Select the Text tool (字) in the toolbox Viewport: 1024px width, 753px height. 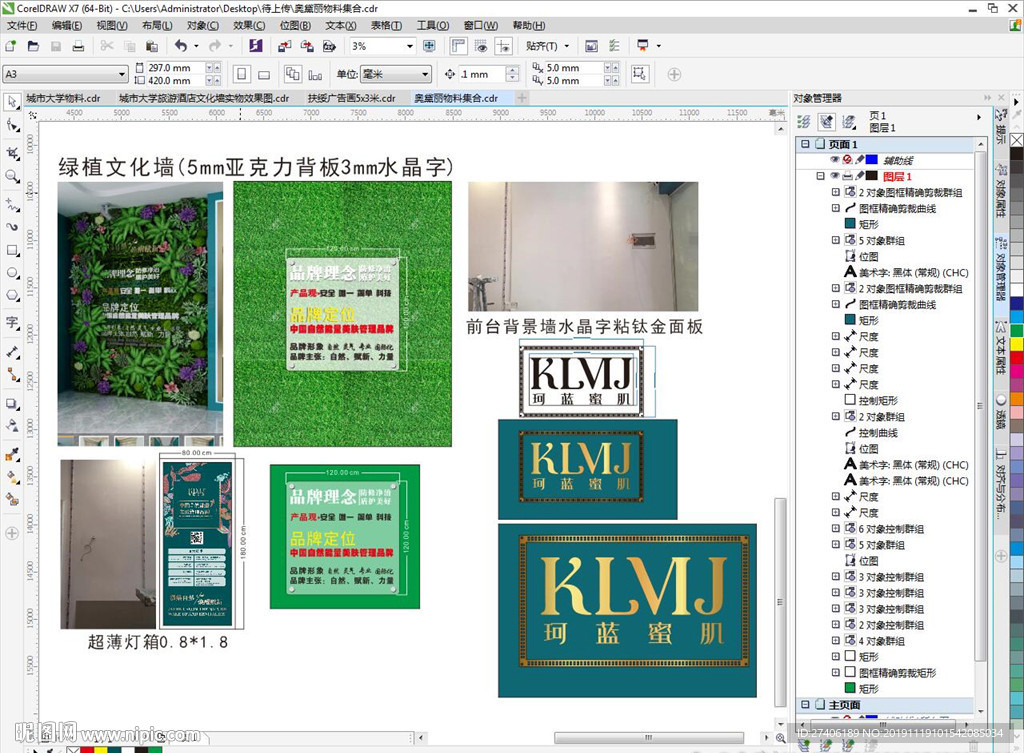tap(12, 322)
